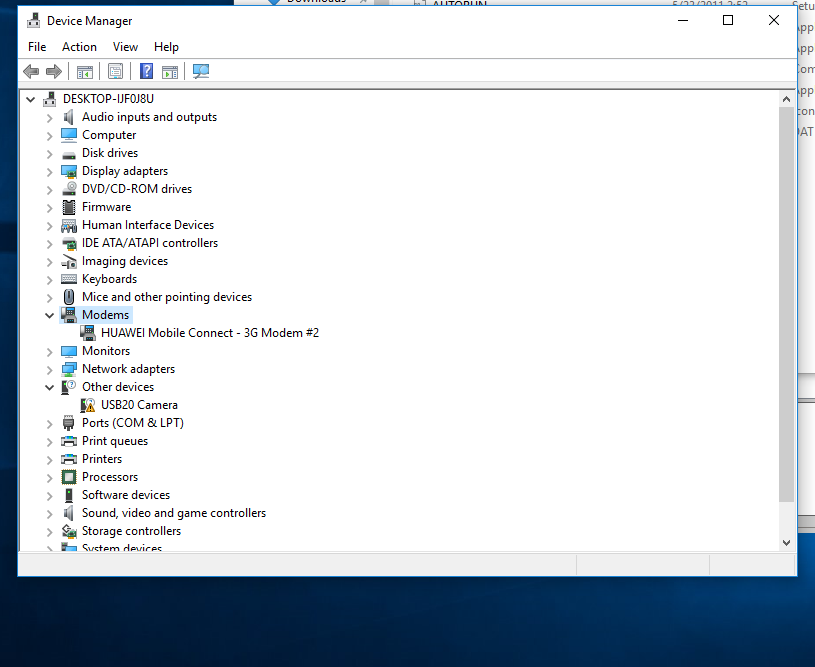Open the View menu
Image resolution: width=815 pixels, height=667 pixels.
(x=125, y=47)
